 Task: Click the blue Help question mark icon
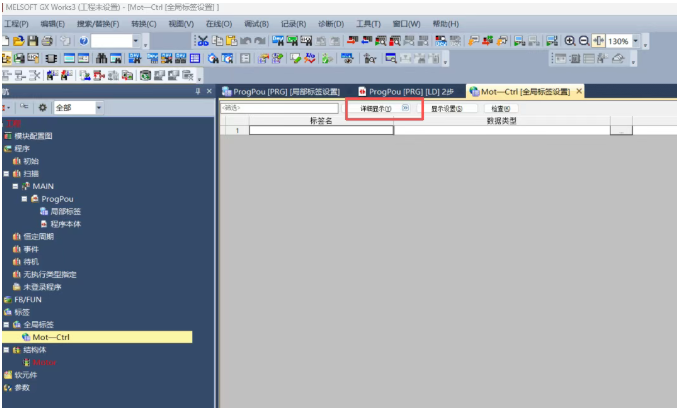pos(82,41)
